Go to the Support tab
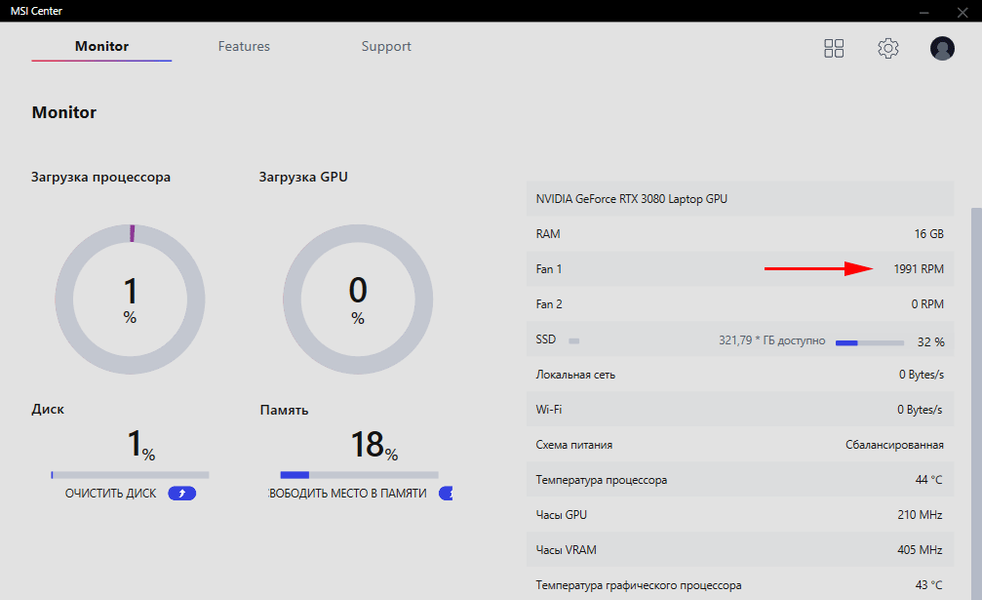 [386, 47]
